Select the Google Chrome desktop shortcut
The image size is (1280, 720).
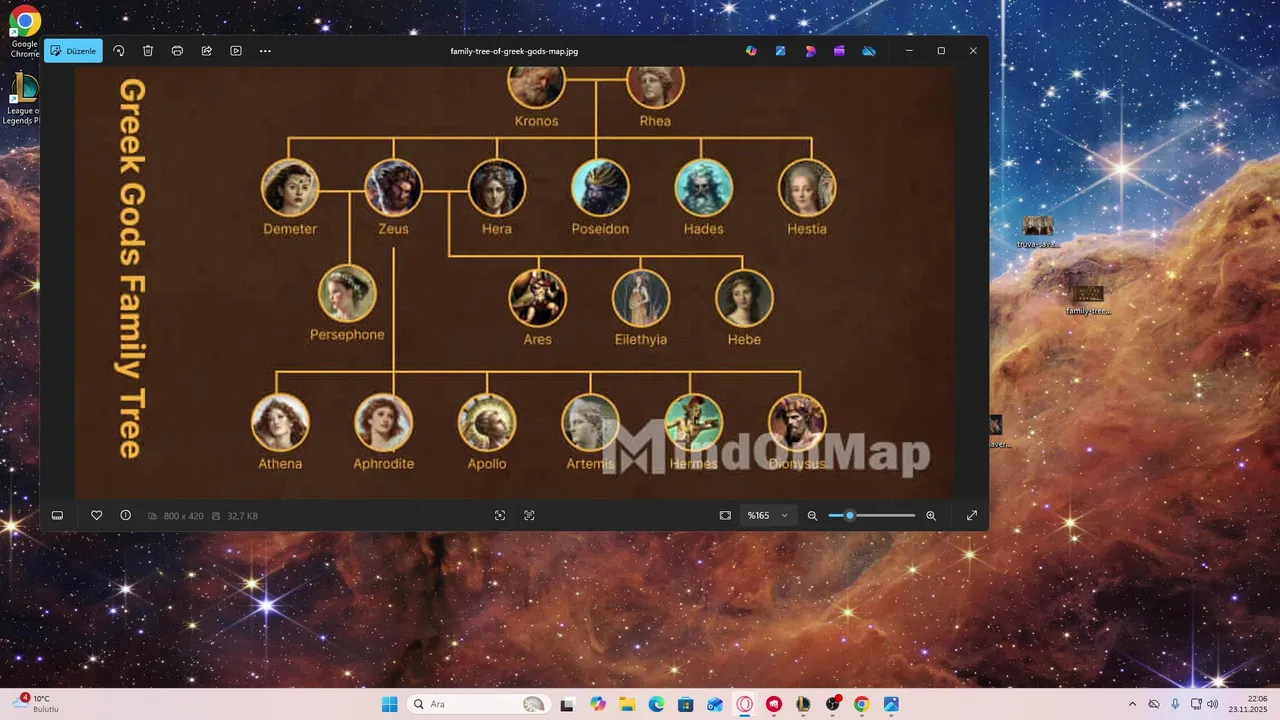point(24,31)
